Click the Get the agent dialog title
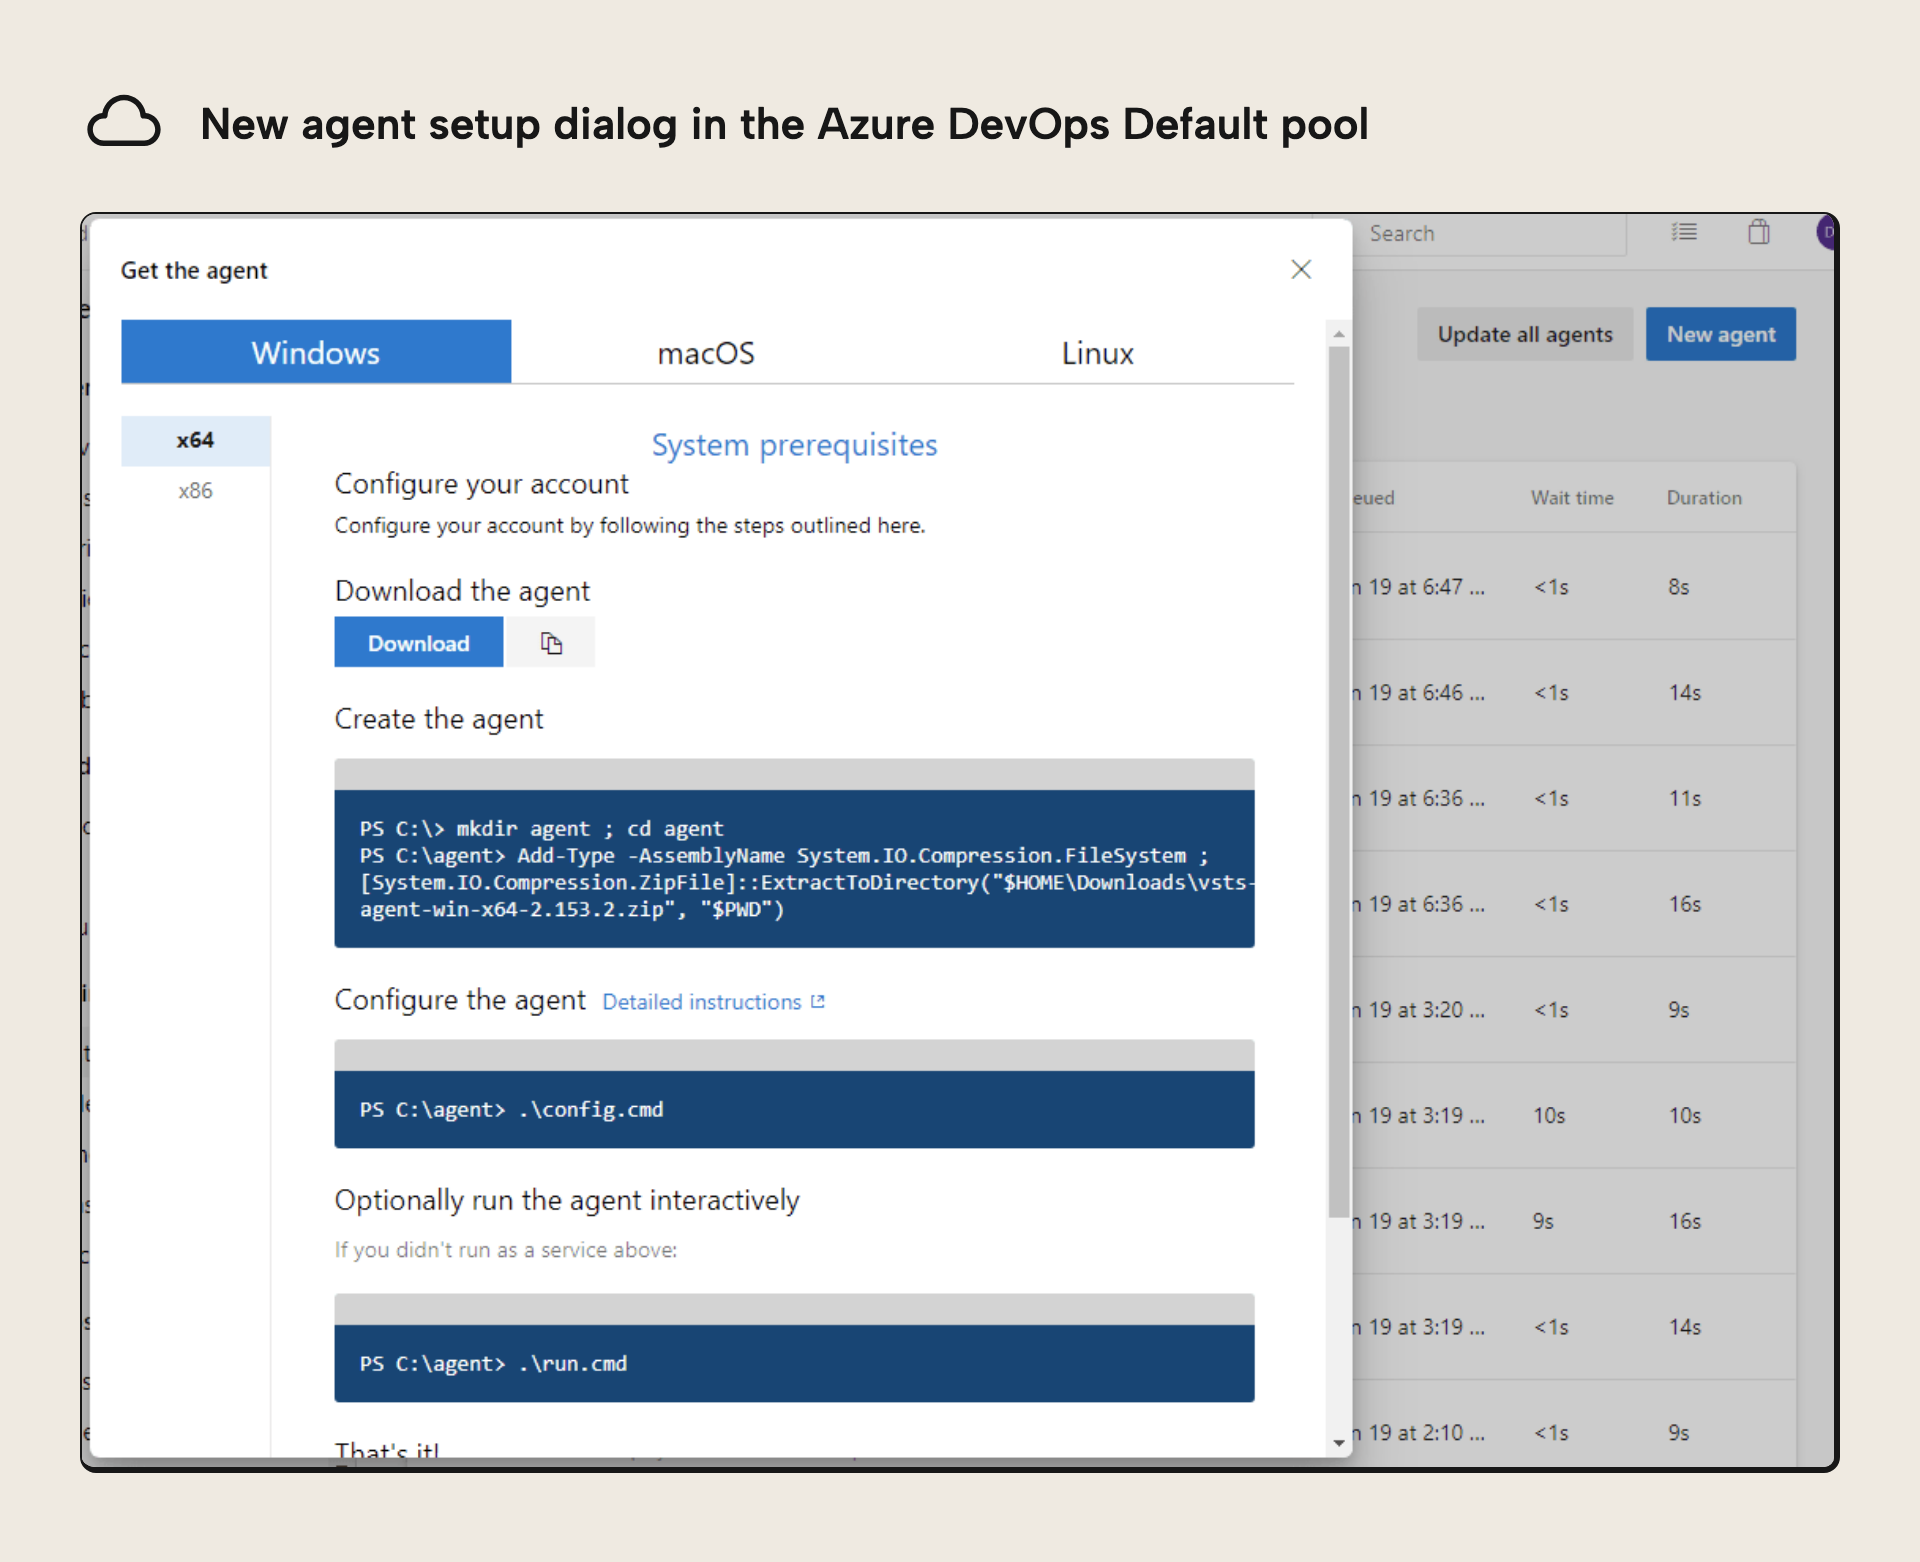The image size is (1920, 1562). [194, 271]
